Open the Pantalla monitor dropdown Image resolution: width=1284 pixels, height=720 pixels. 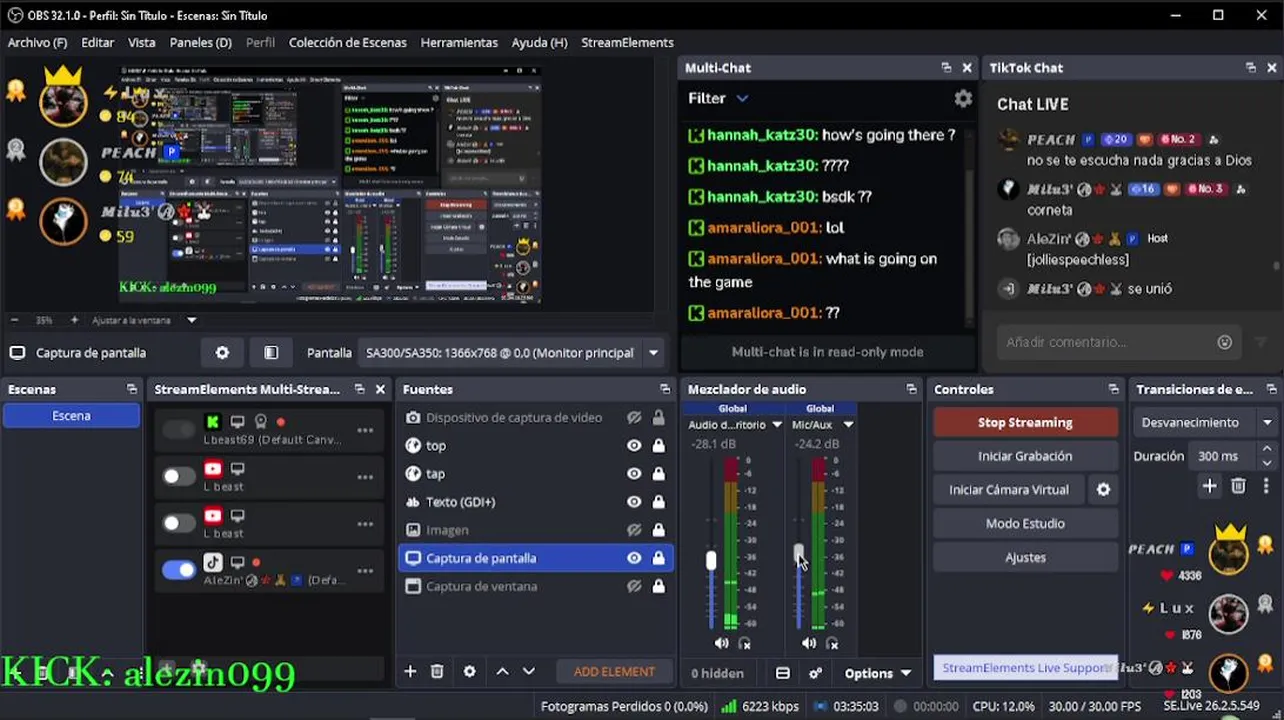pos(654,353)
